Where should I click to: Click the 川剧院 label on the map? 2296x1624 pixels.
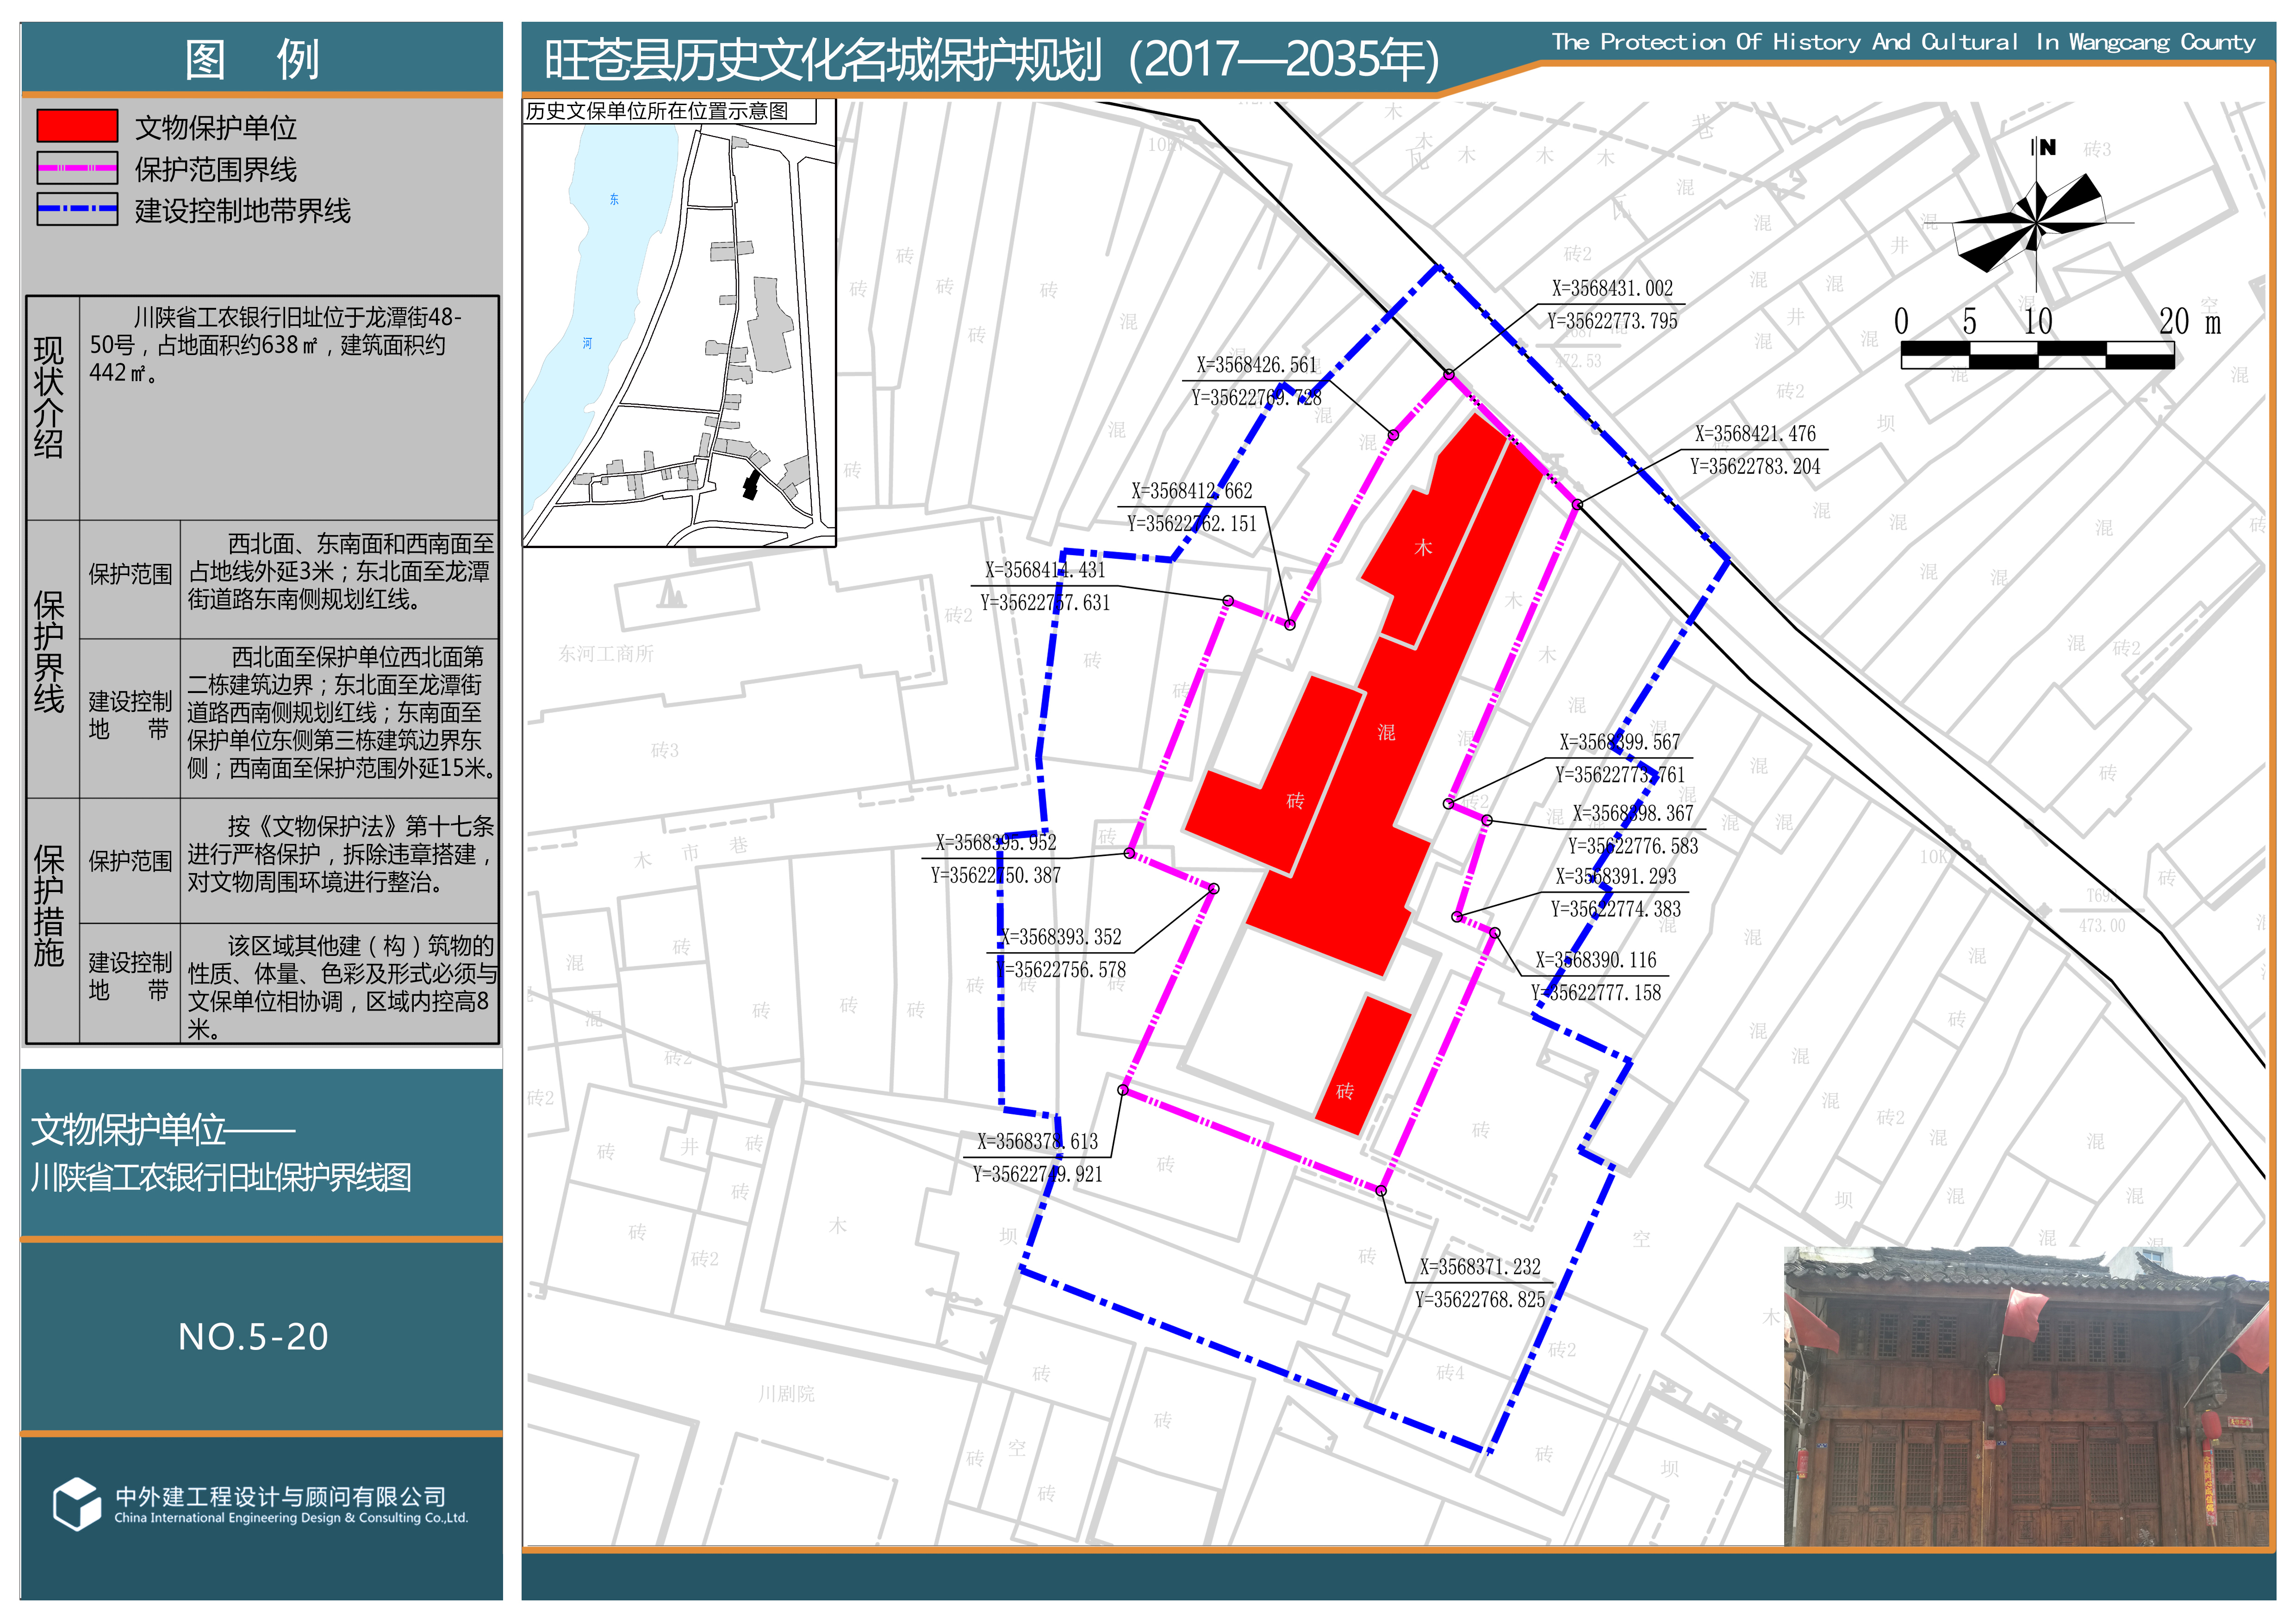[x=786, y=1394]
